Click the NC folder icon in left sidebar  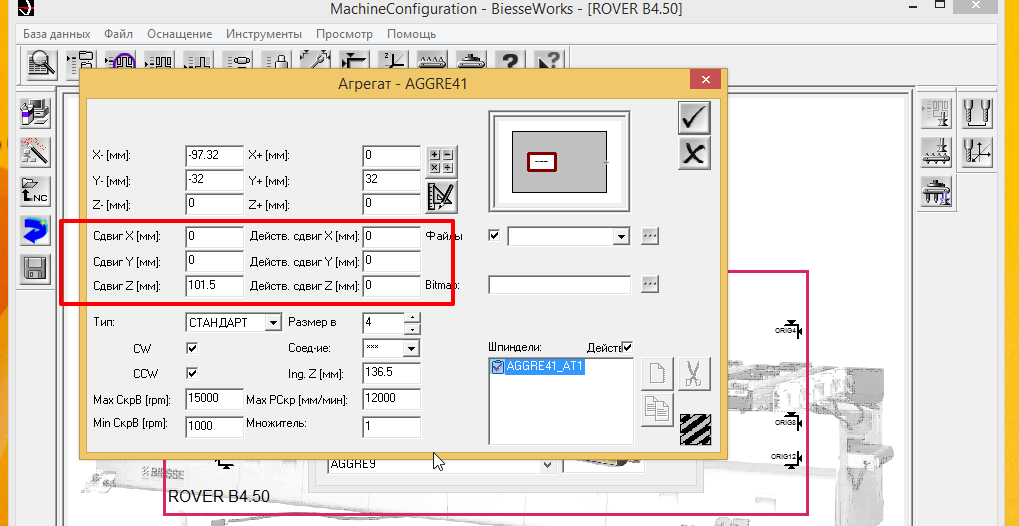(x=35, y=191)
